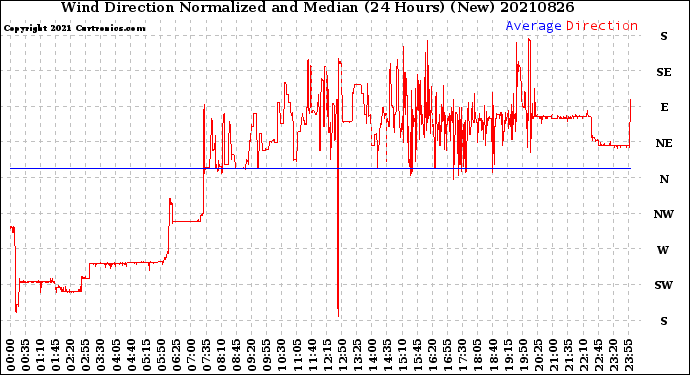Image resolution: width=690 pixels, height=375 pixels.
Task: Click the top 'S' y-axis label
Action: [664, 37]
